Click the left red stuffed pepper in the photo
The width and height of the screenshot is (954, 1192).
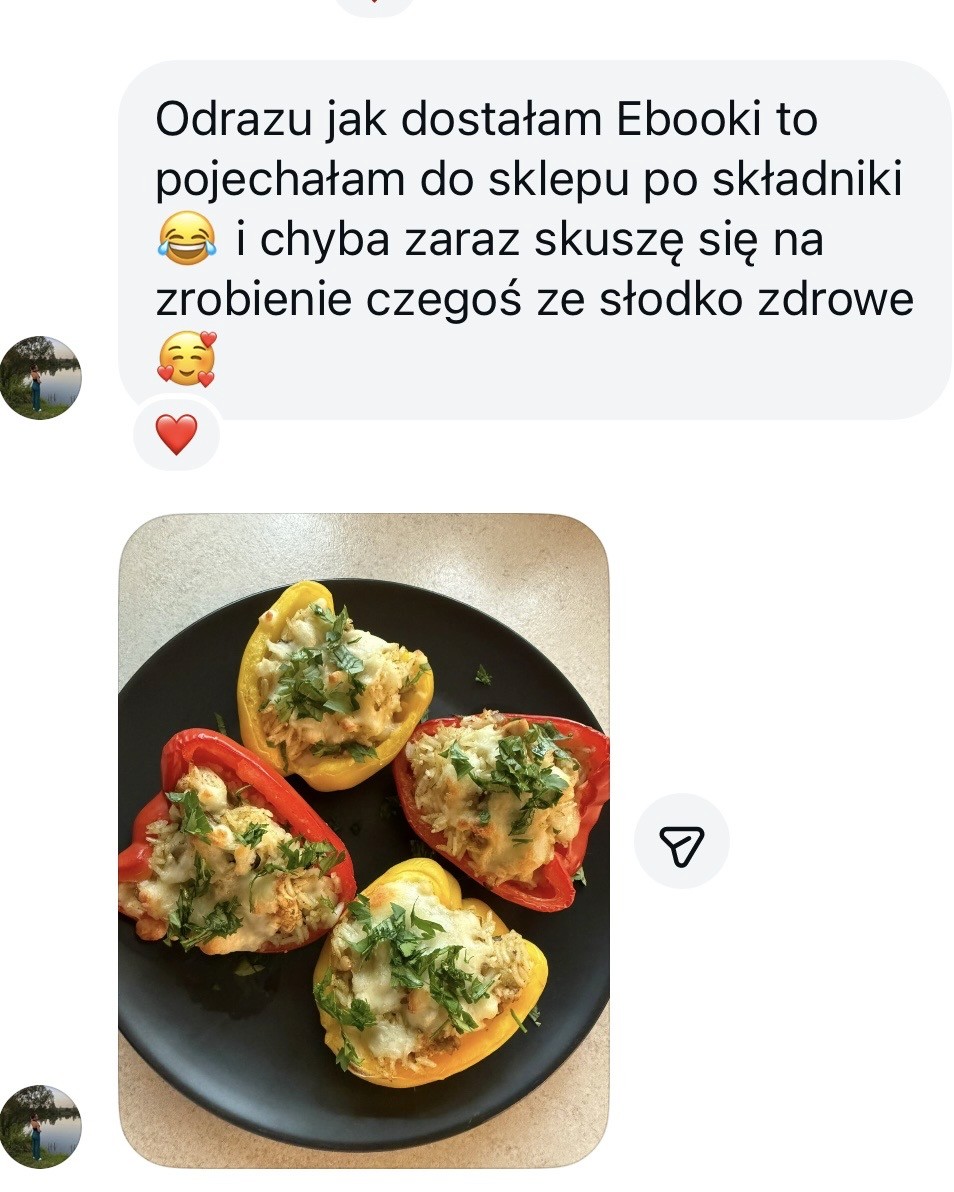[235, 844]
